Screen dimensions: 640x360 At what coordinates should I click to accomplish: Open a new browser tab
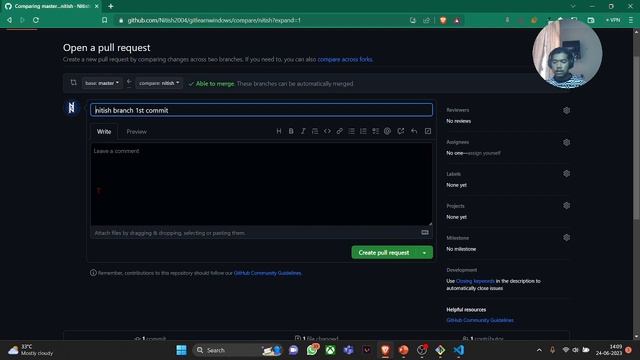click(x=111, y=6)
